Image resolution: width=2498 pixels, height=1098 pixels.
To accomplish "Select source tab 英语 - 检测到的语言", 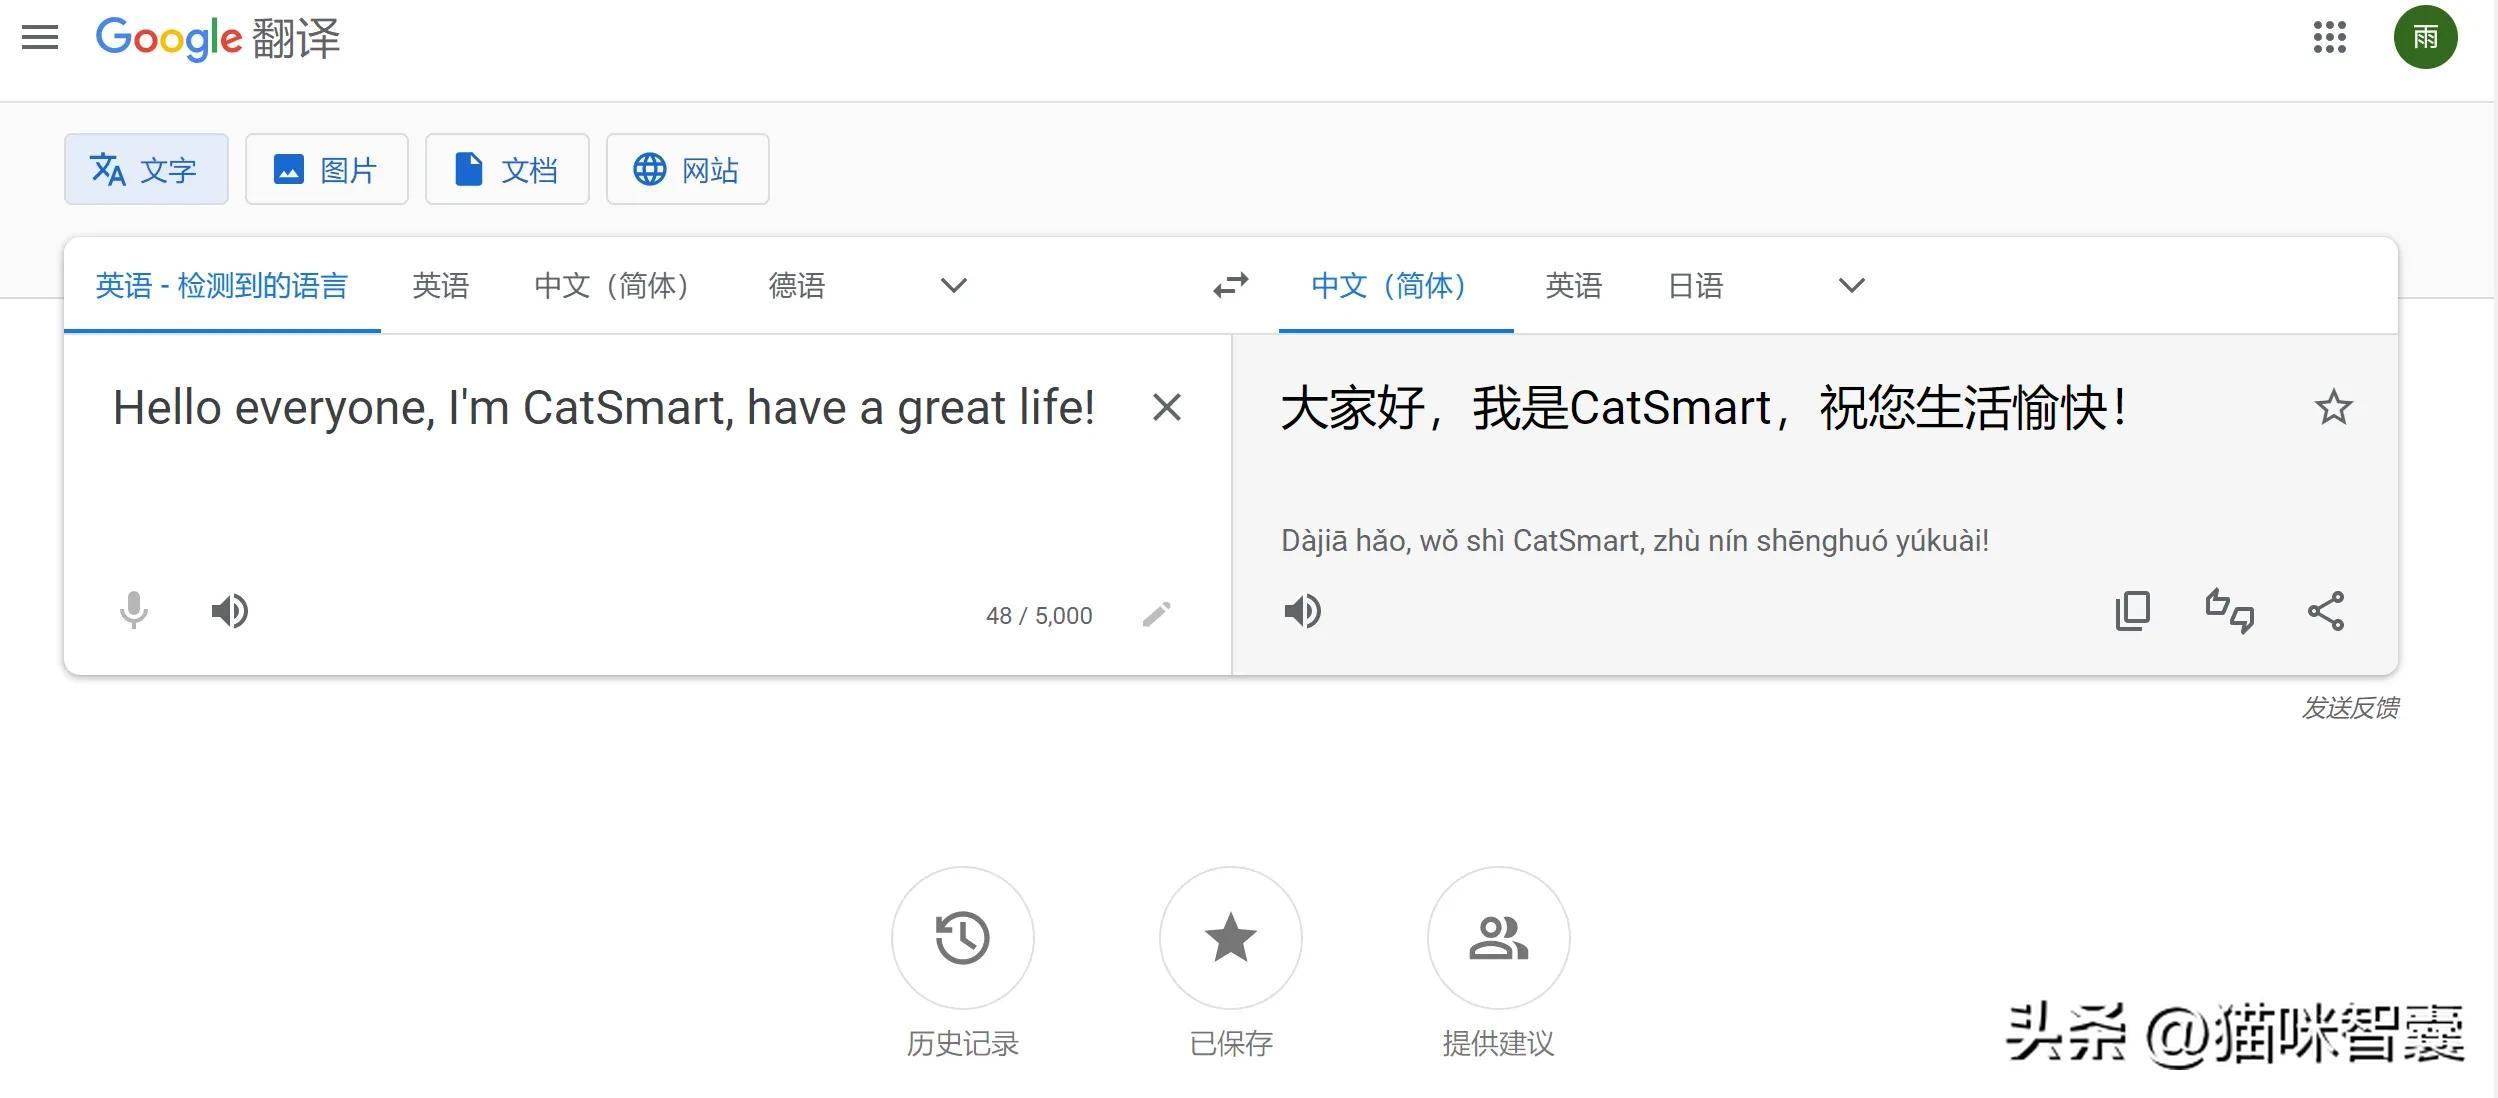I will [x=222, y=286].
